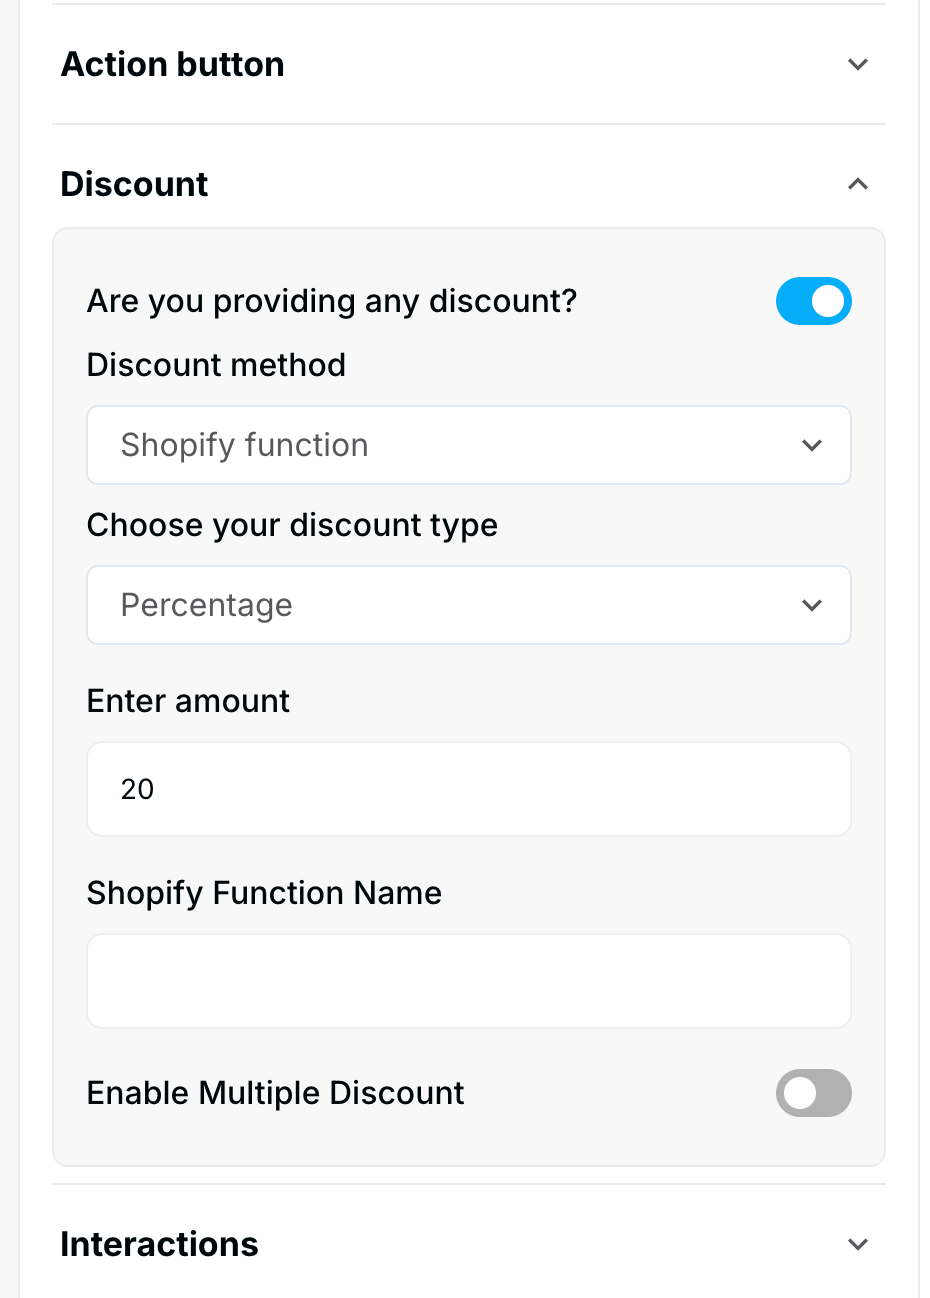
Task: Click the Action button section chevron icon
Action: 857,65
